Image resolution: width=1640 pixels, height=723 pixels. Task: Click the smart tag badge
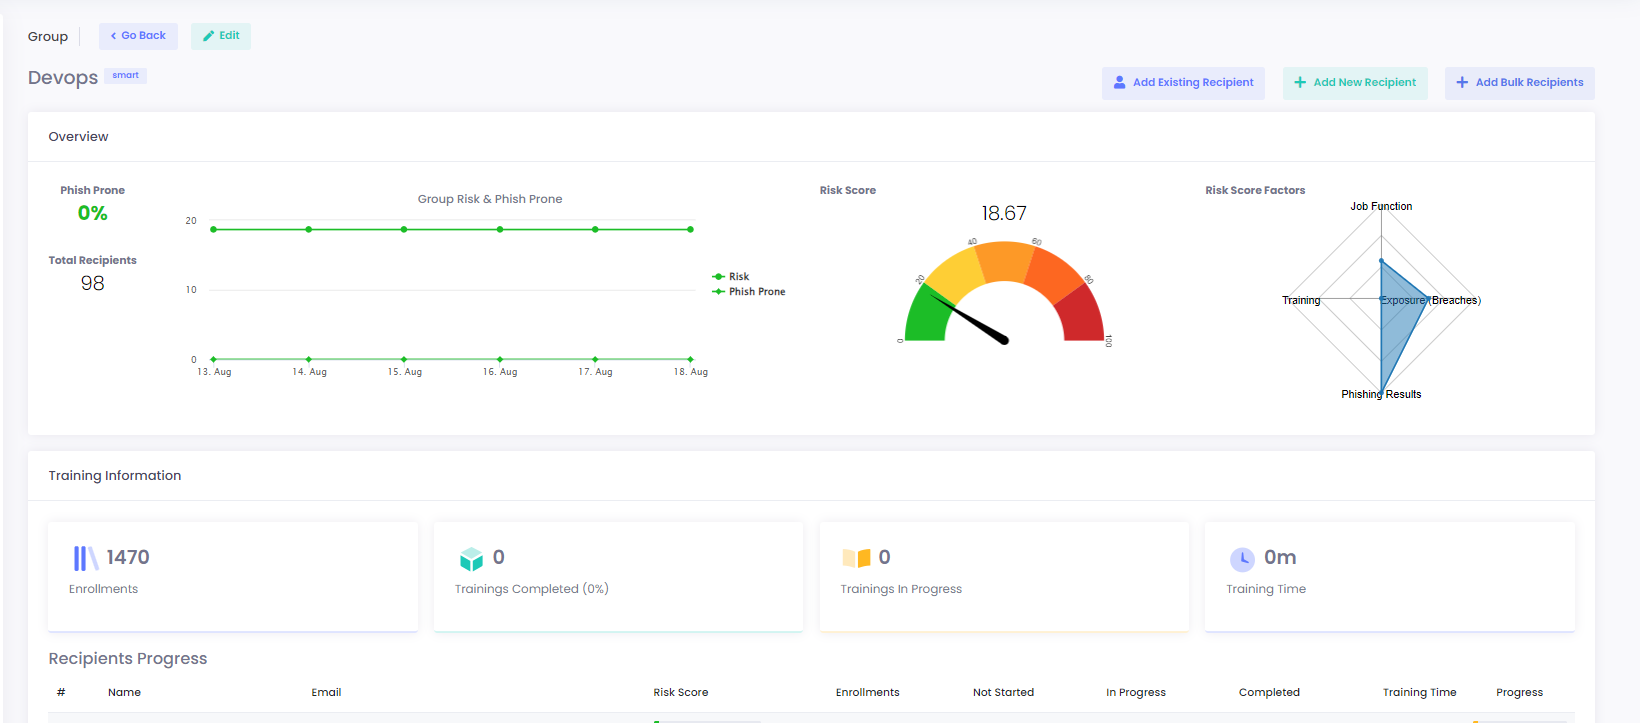[x=125, y=76]
